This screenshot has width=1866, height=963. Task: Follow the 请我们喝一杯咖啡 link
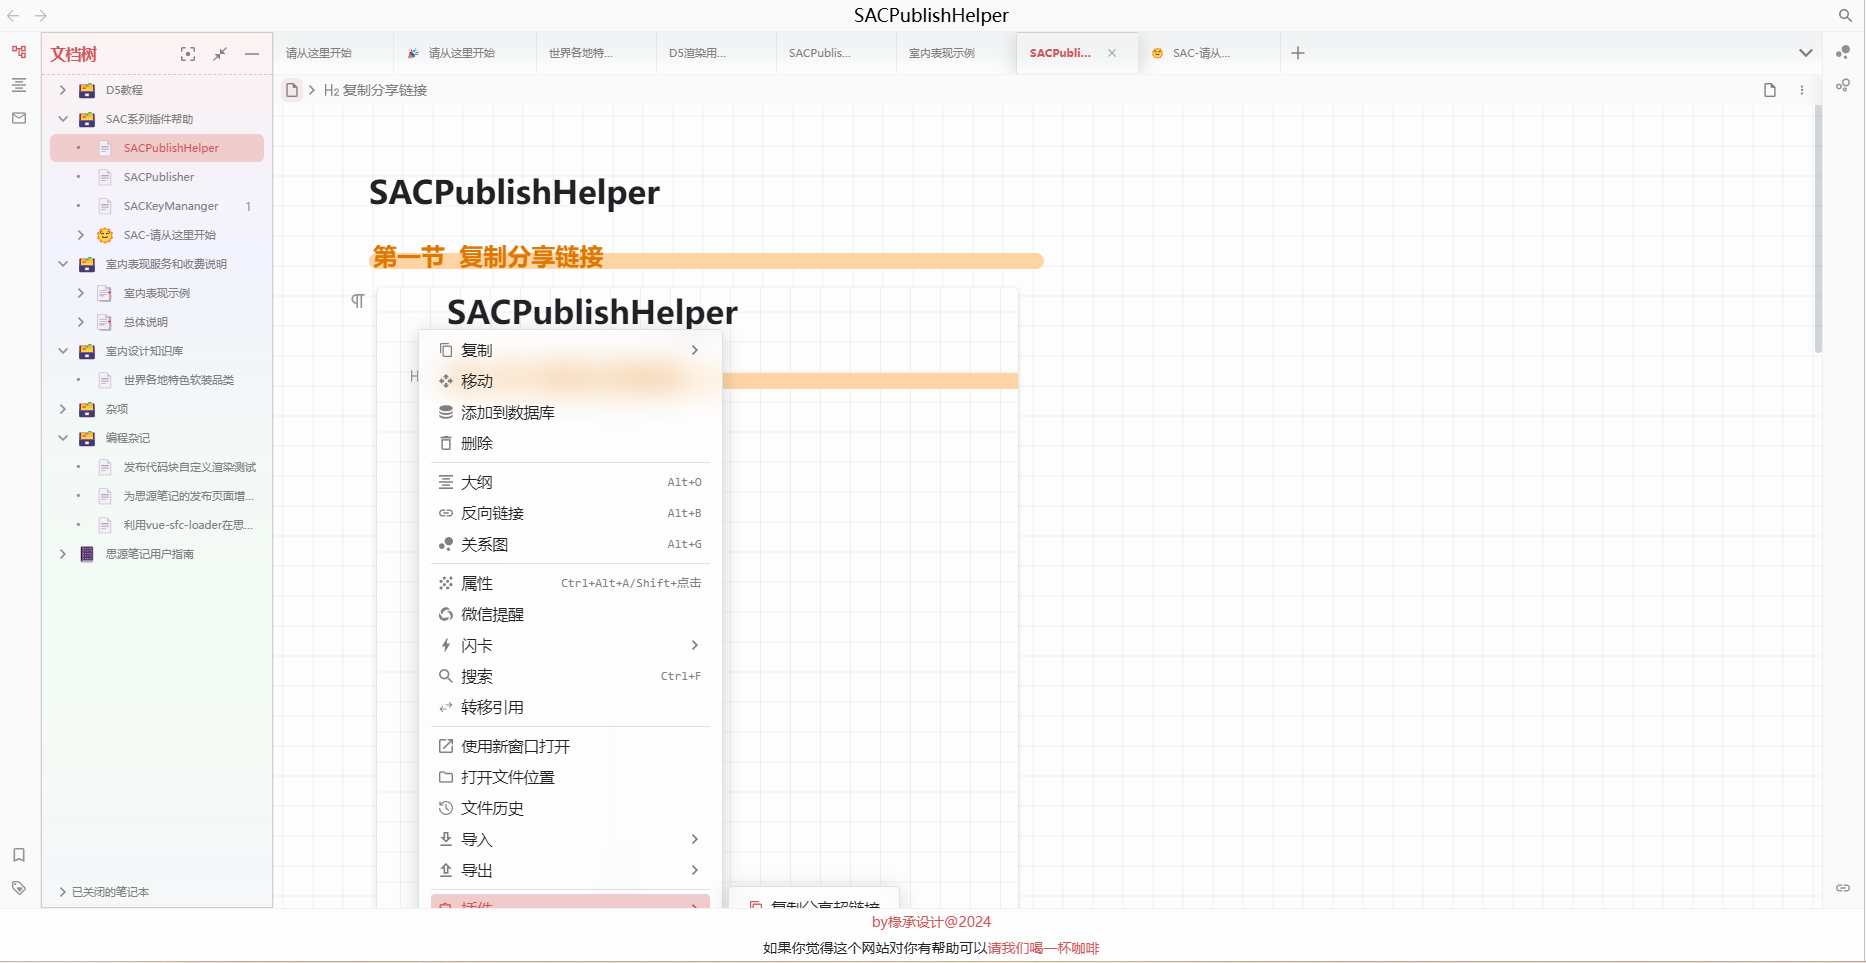tap(1043, 948)
